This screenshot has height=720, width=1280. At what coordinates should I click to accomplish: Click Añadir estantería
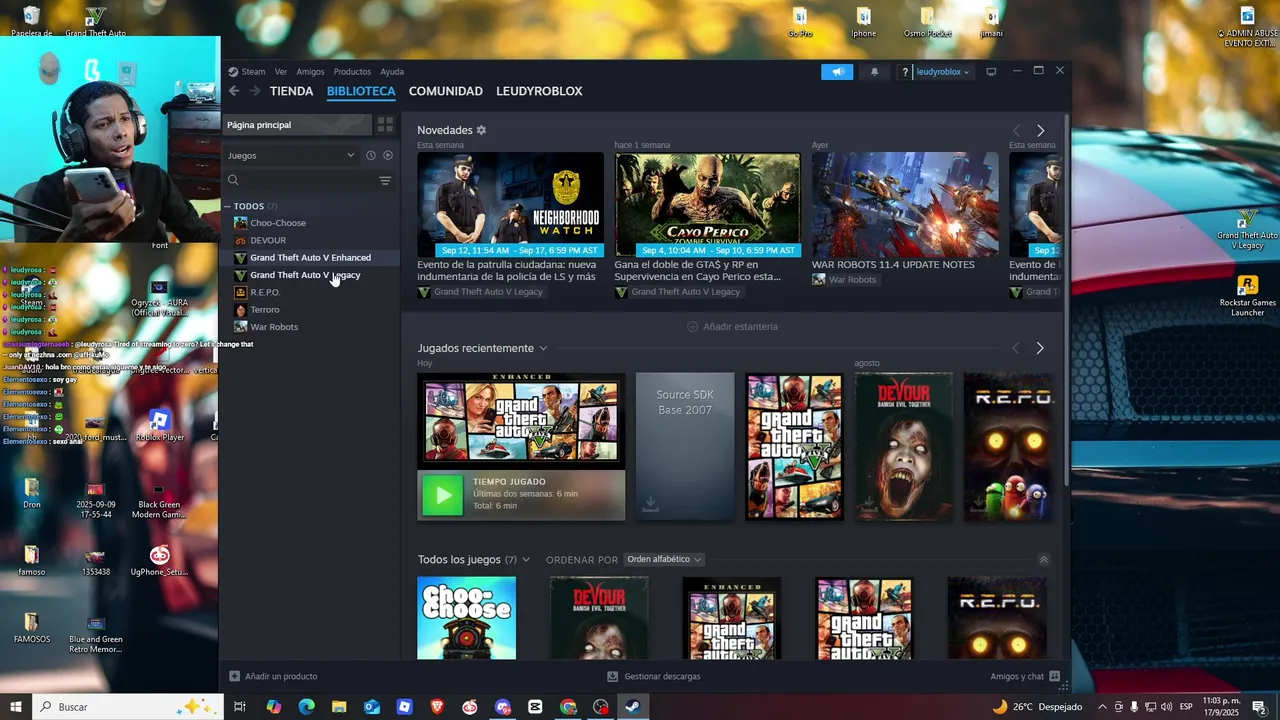pos(733,327)
